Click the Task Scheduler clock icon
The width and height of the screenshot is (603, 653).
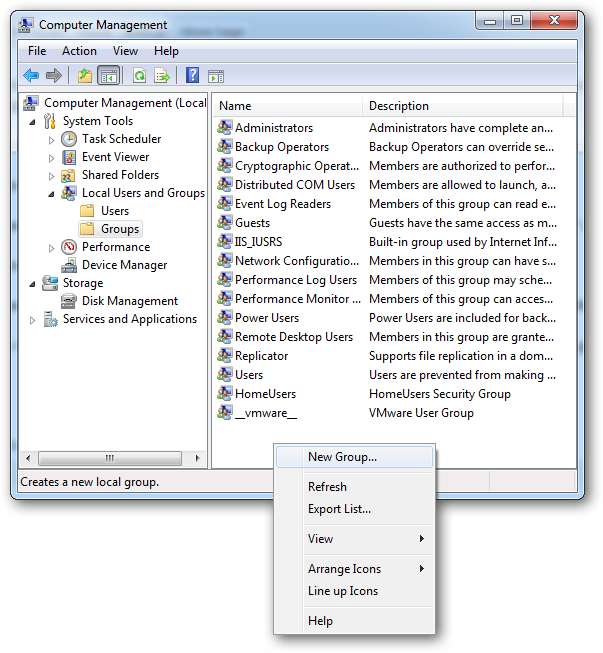[69, 139]
